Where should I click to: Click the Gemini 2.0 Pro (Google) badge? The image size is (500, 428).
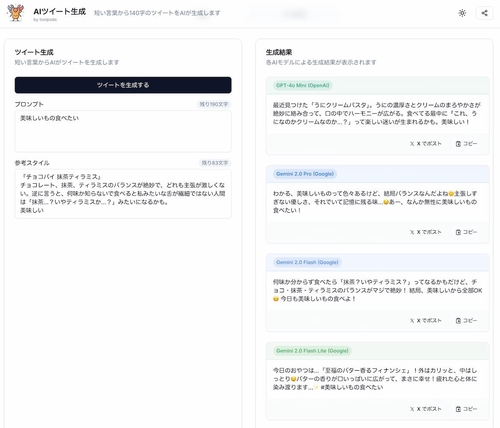click(x=305, y=174)
